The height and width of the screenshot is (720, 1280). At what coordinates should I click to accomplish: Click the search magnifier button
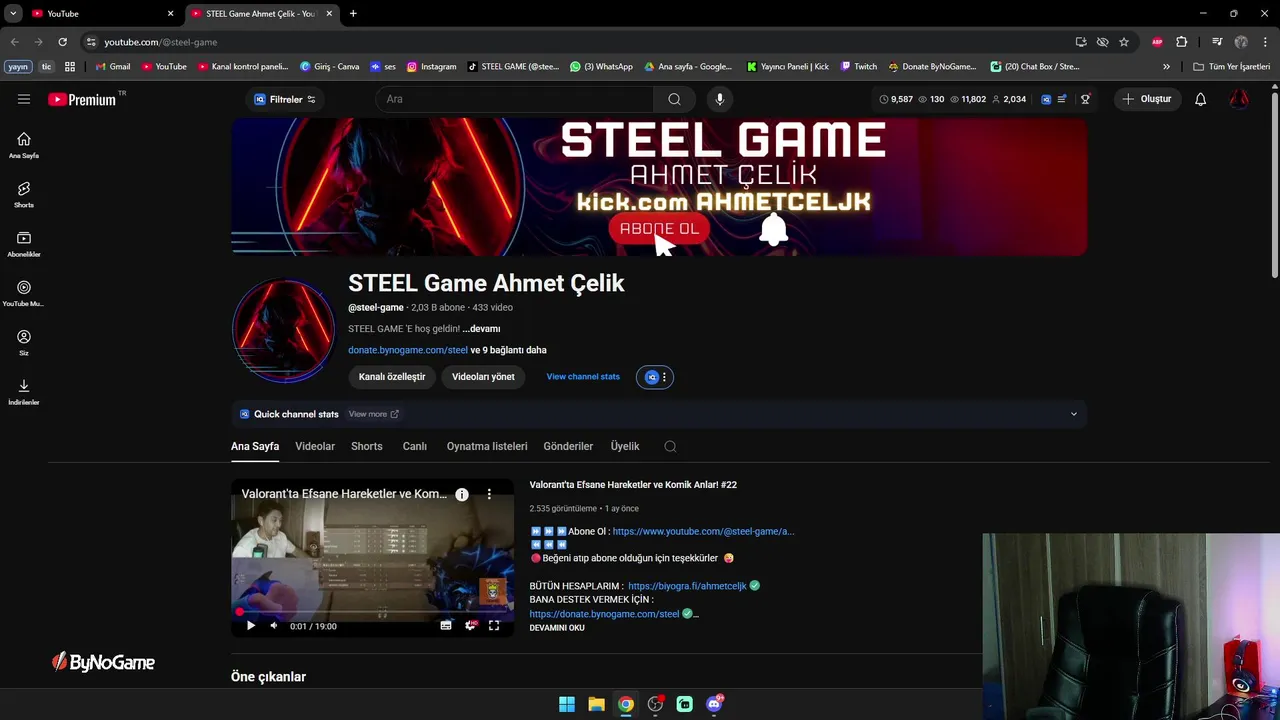pyautogui.click(x=674, y=99)
